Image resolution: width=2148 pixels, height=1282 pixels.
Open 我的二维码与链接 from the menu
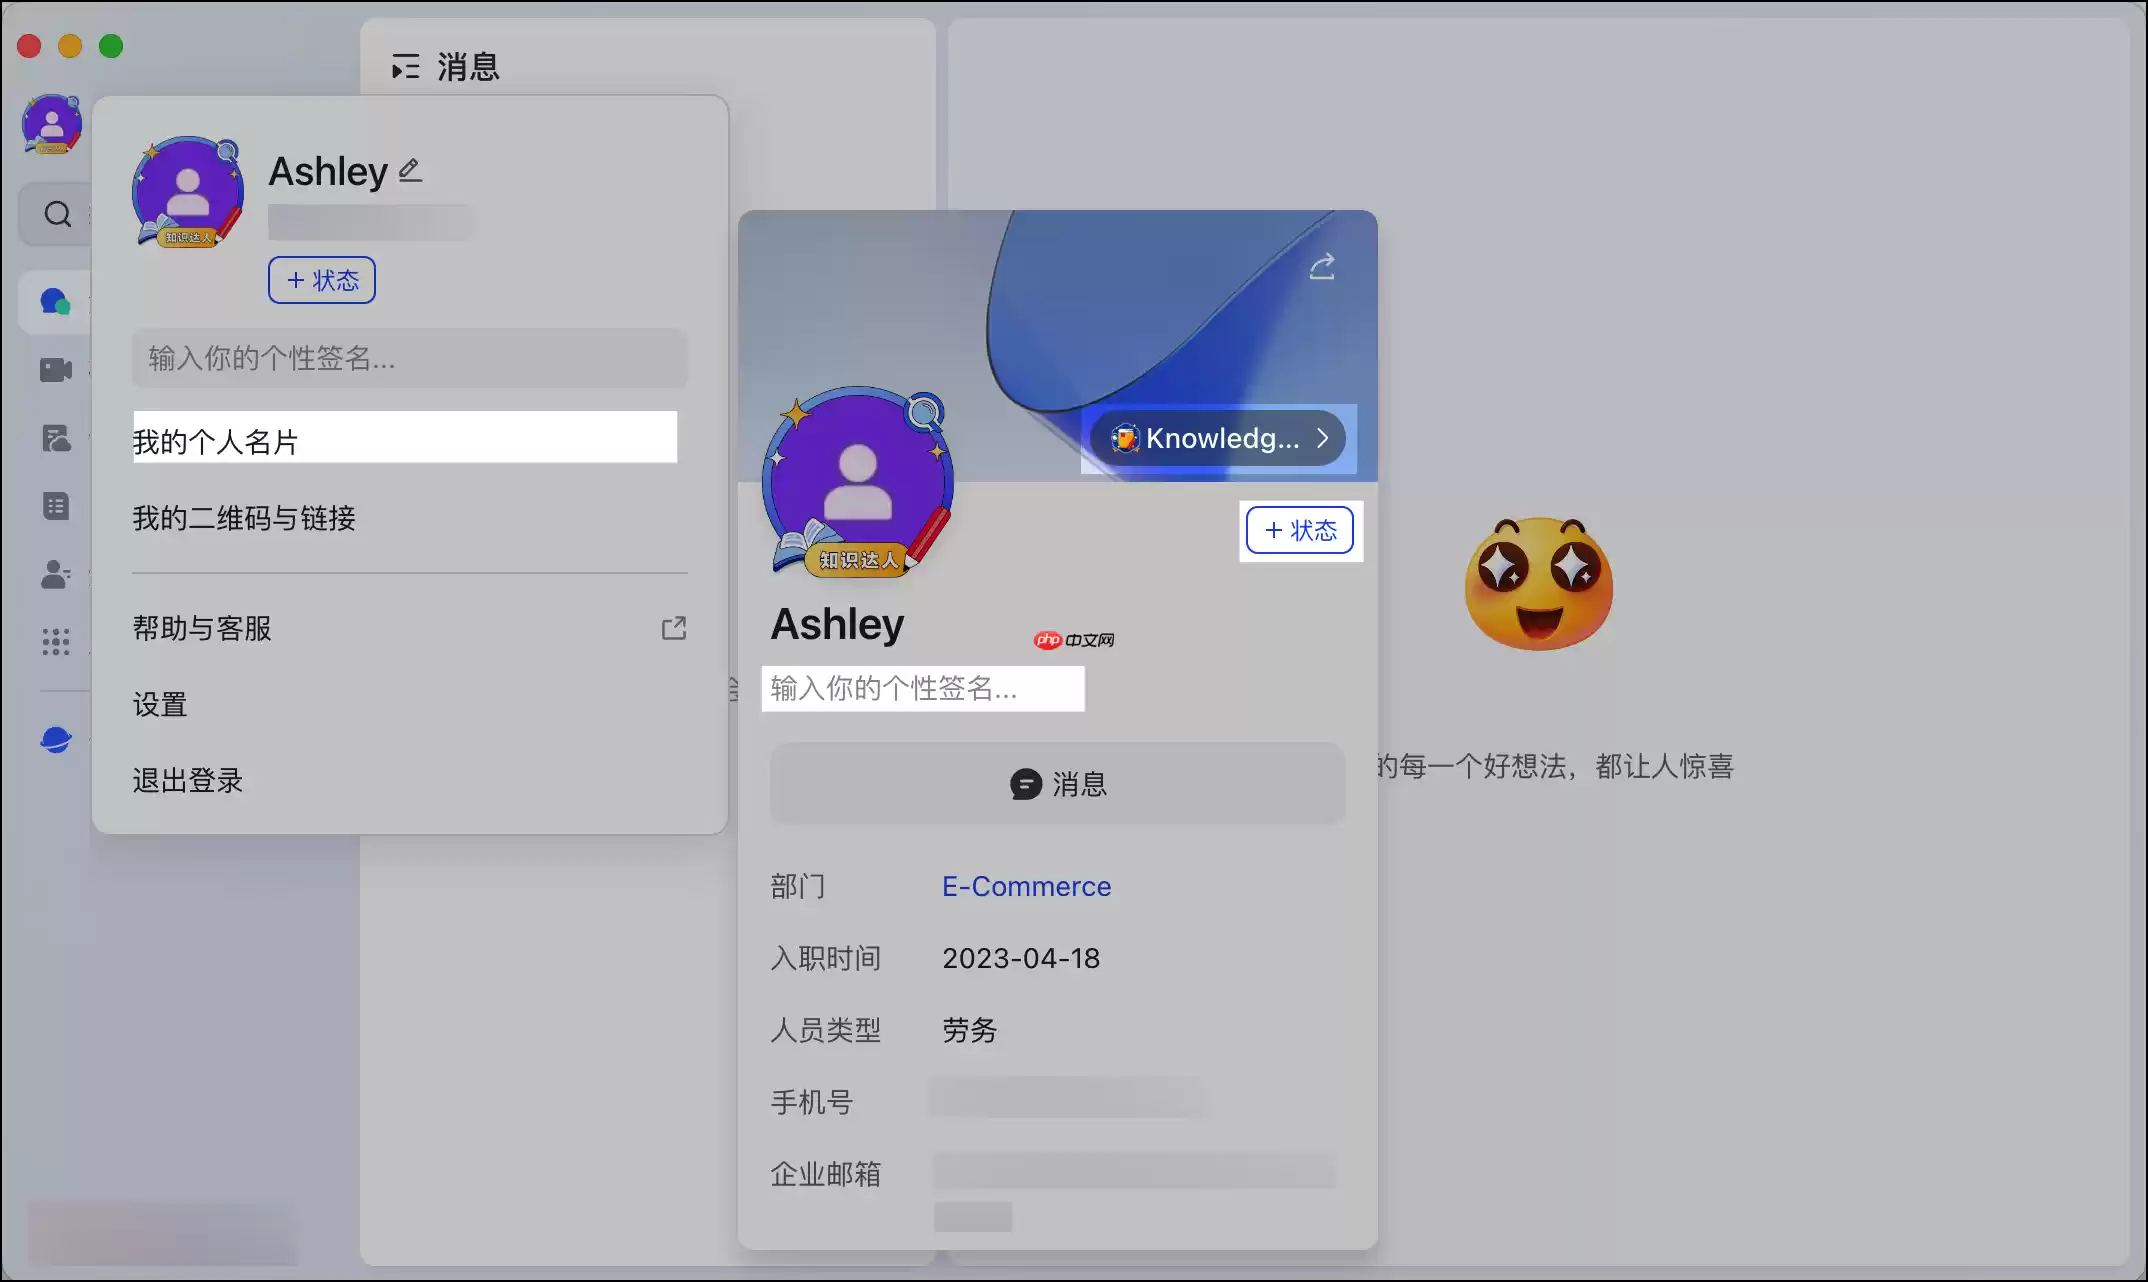pos(243,519)
